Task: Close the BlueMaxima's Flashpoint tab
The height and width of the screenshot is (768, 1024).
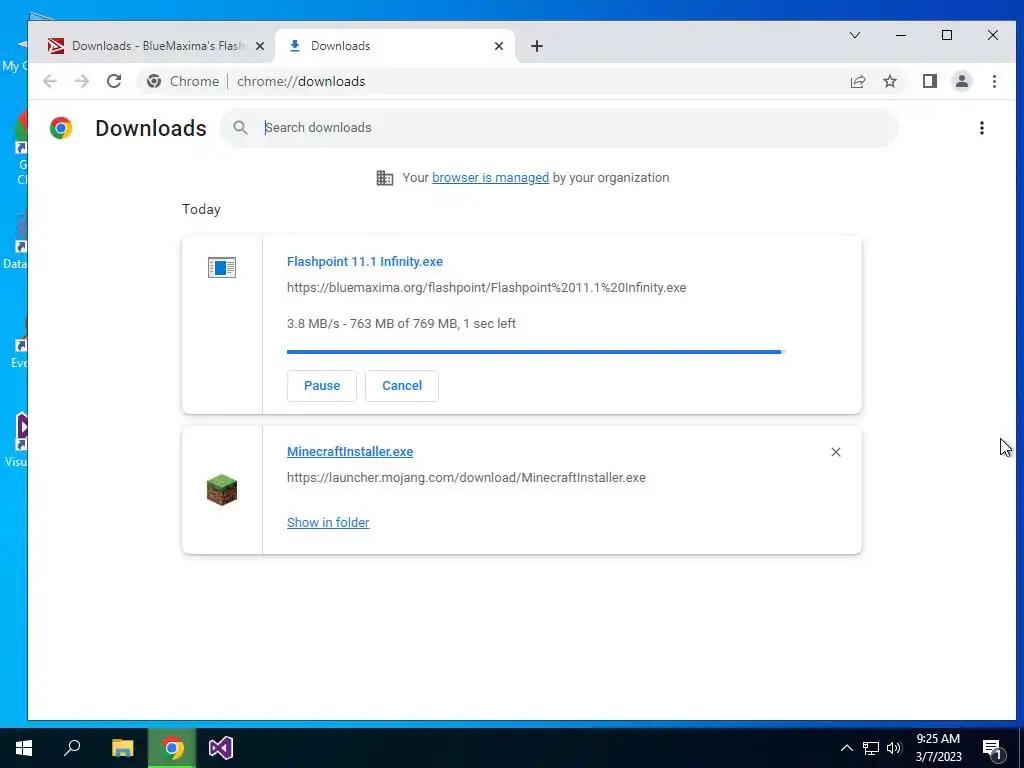Action: [x=260, y=46]
